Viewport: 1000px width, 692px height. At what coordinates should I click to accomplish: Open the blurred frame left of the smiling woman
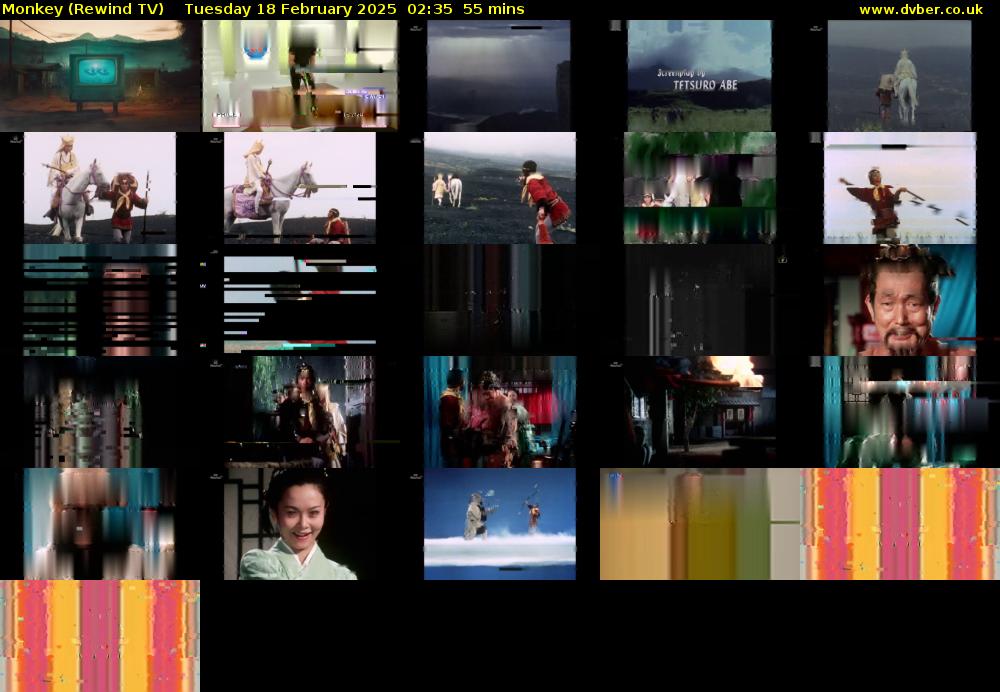(x=100, y=524)
